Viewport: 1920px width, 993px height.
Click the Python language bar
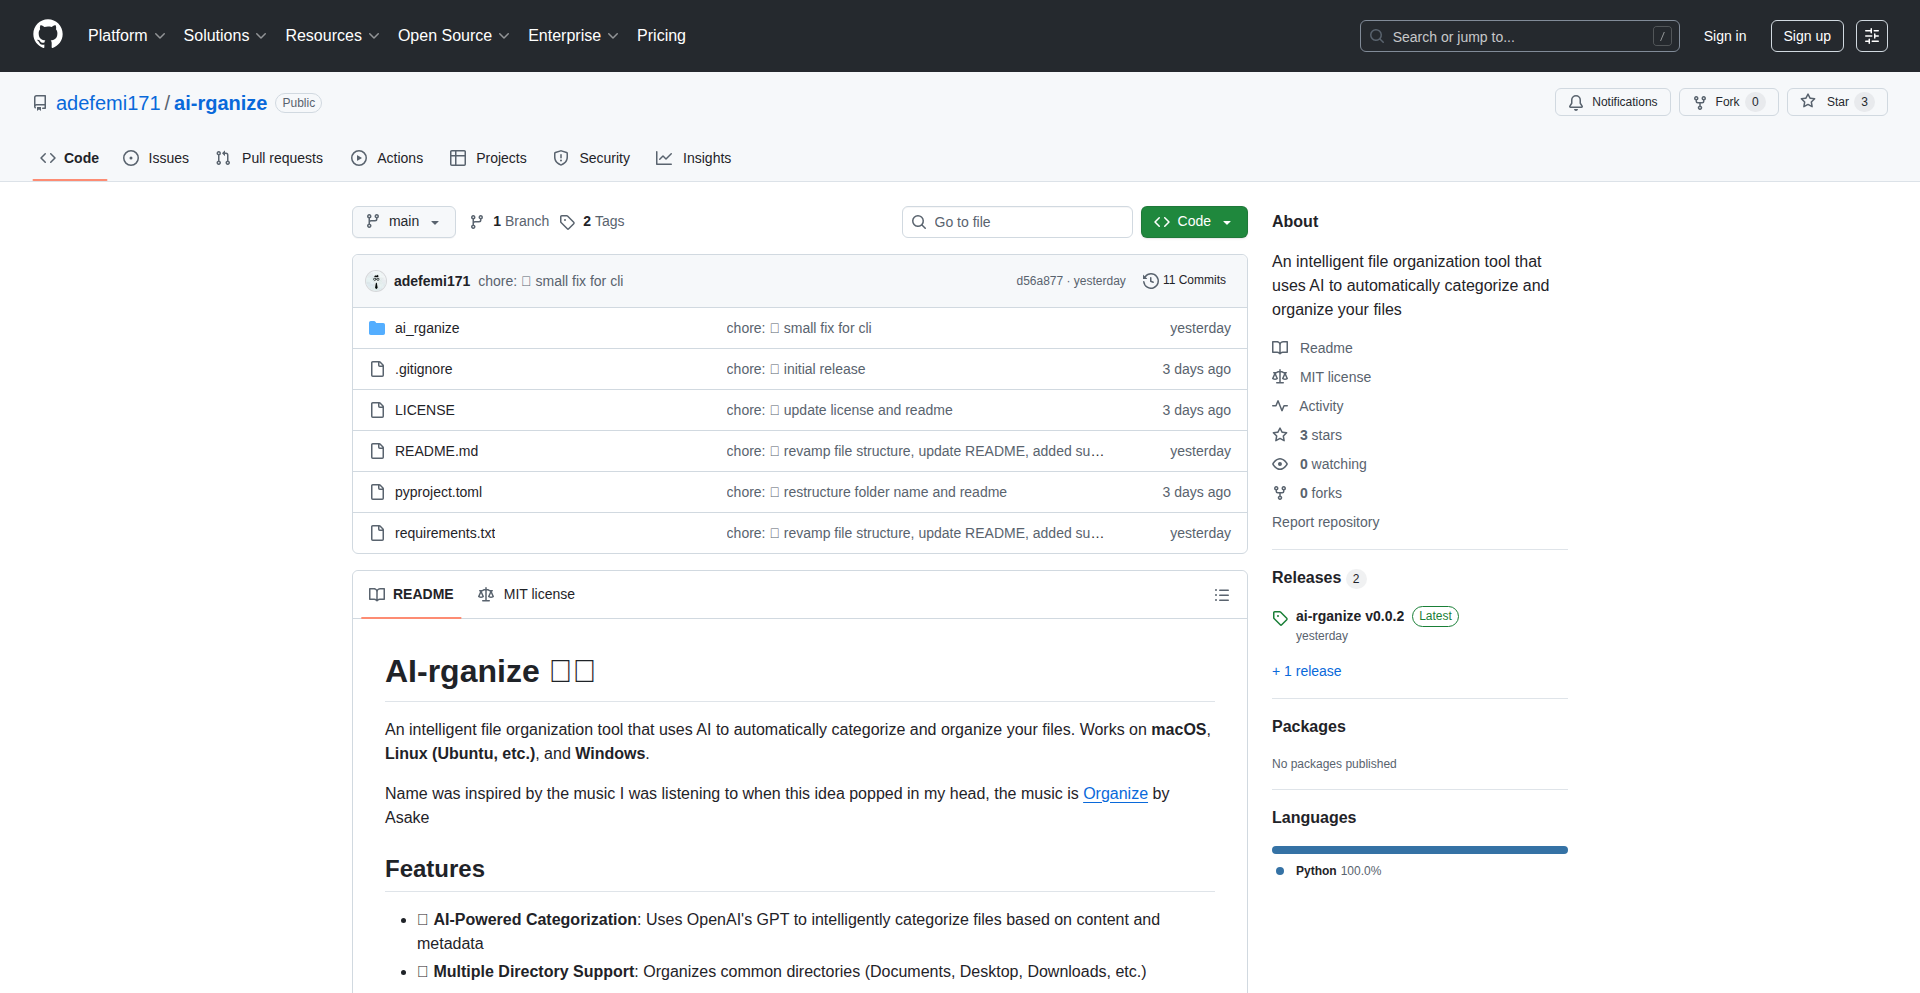coord(1419,850)
